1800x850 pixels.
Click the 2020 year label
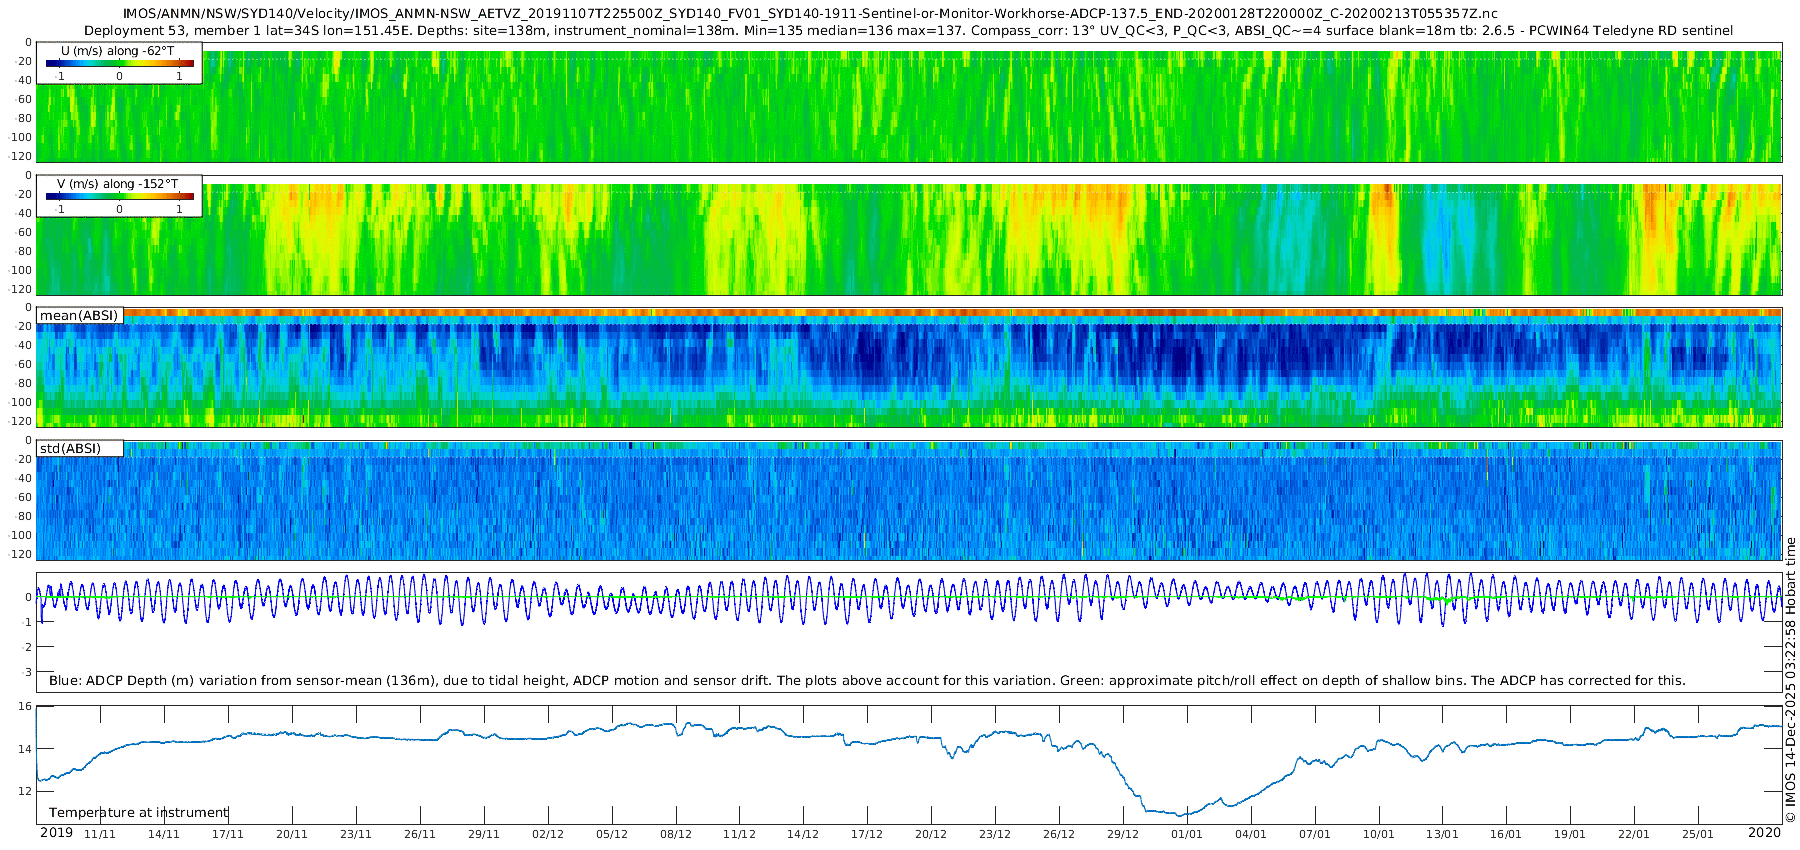[1764, 833]
